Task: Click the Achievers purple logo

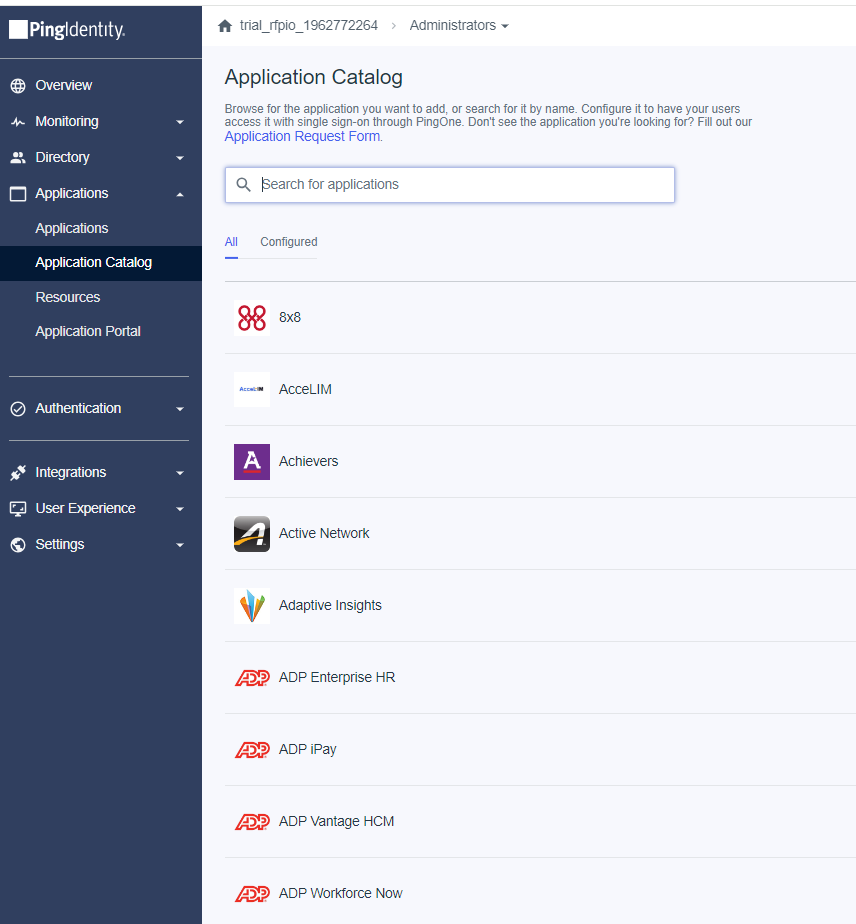Action: coord(252,461)
